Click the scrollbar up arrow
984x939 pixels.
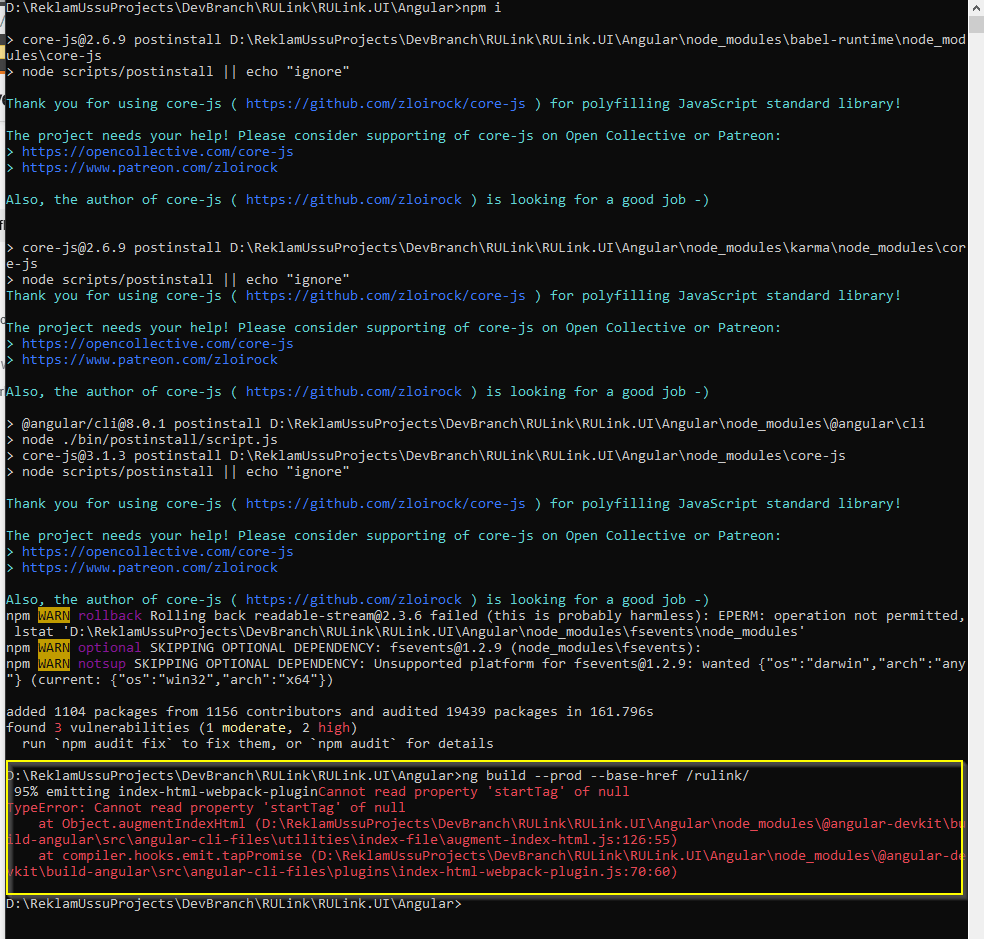pyautogui.click(x=976, y=6)
